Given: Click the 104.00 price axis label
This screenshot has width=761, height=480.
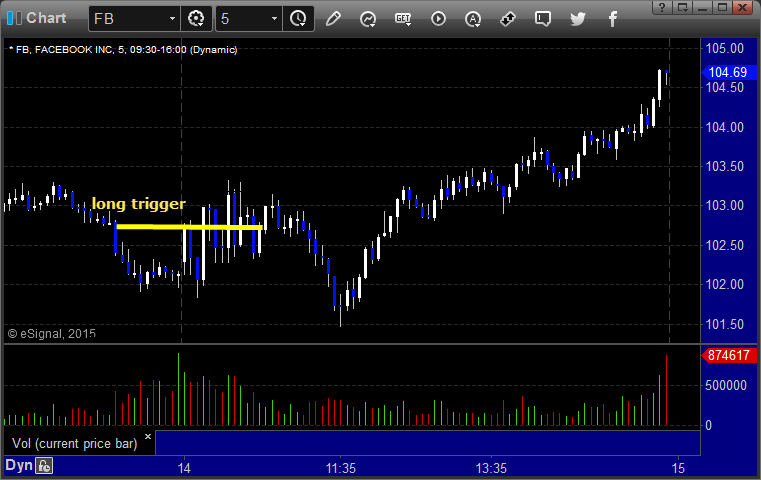Looking at the screenshot, I should [725, 127].
